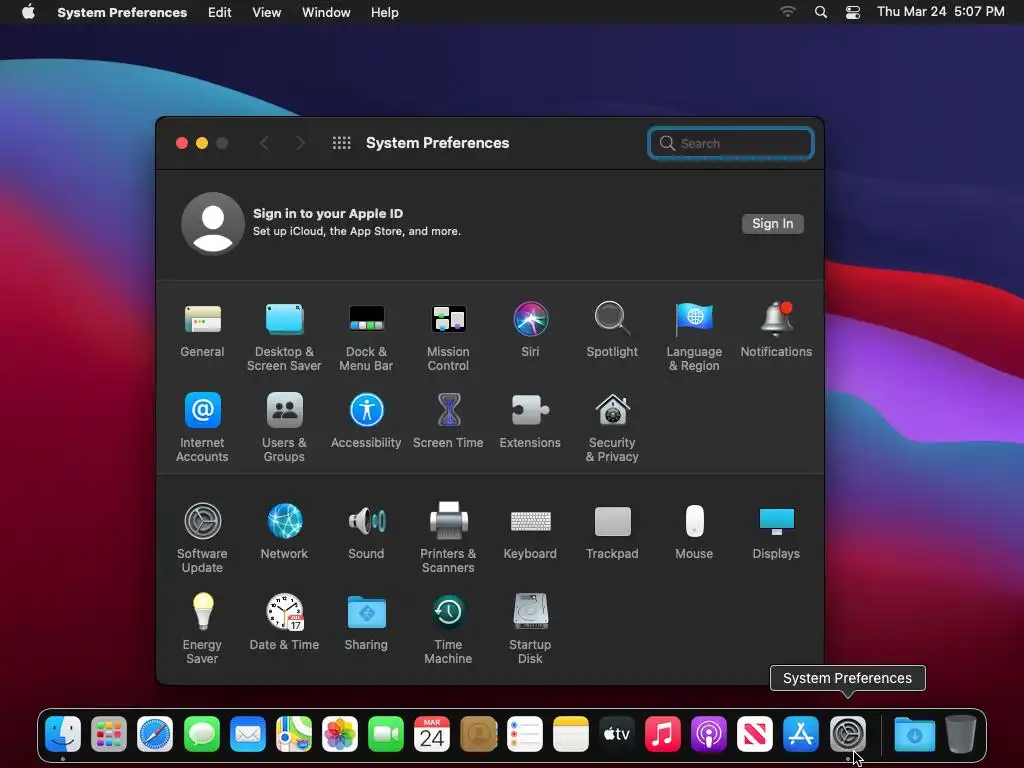1024x768 pixels.
Task: Open Finder from the Dock
Action: pos(63,734)
